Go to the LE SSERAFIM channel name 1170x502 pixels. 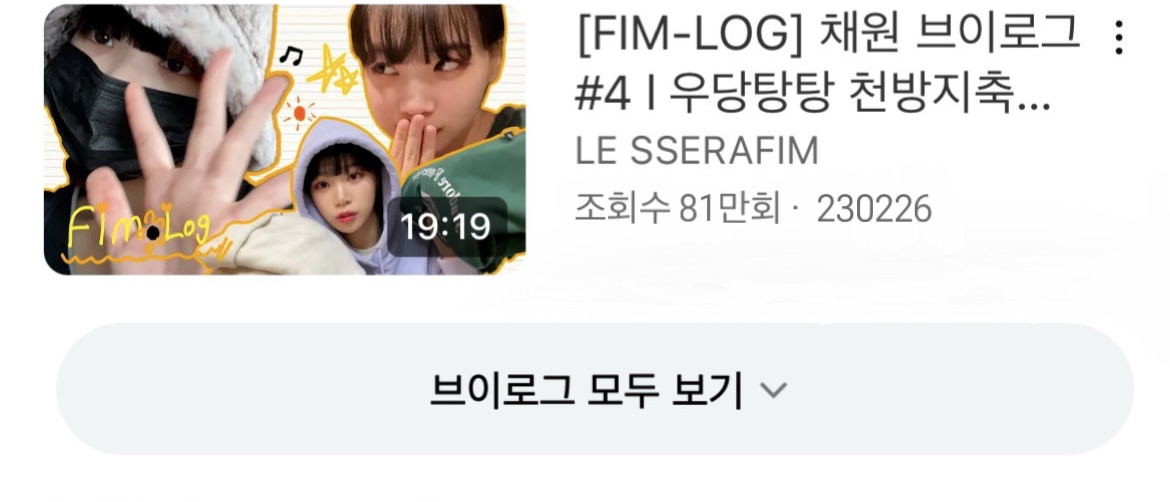(697, 151)
